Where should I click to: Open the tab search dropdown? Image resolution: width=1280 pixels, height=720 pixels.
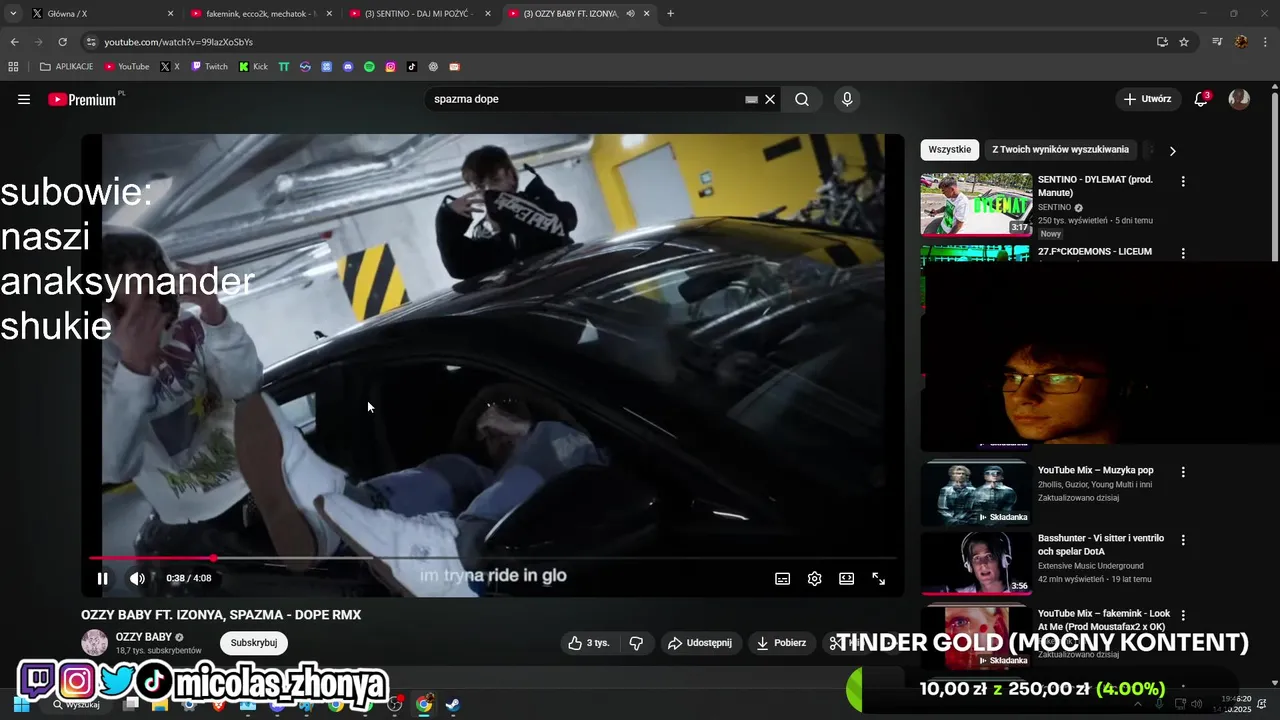[13, 14]
